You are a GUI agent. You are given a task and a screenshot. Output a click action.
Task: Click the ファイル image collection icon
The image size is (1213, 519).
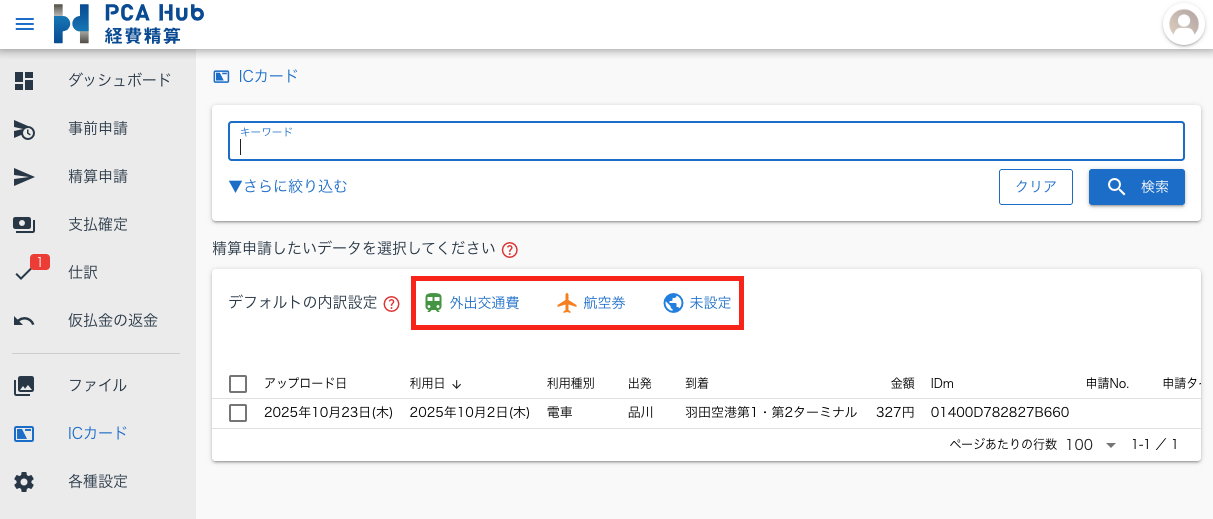24,385
